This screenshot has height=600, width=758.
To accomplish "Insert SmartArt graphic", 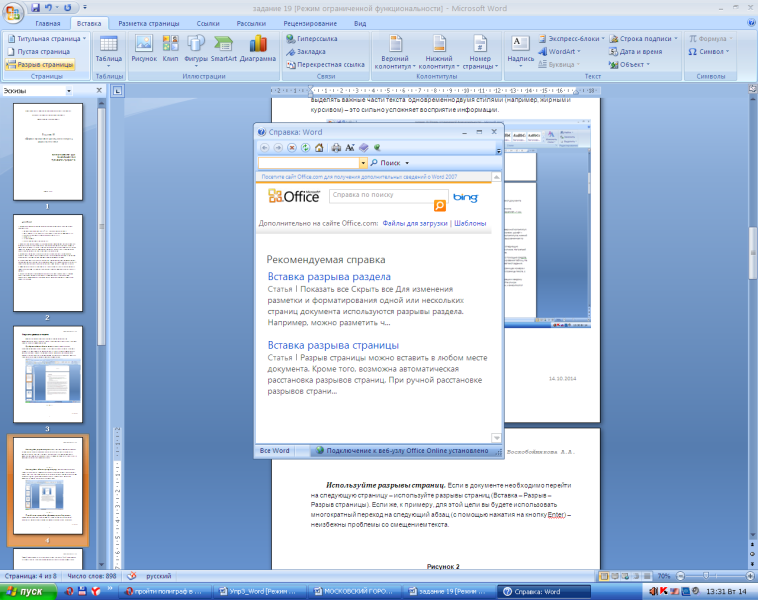I will 224,48.
